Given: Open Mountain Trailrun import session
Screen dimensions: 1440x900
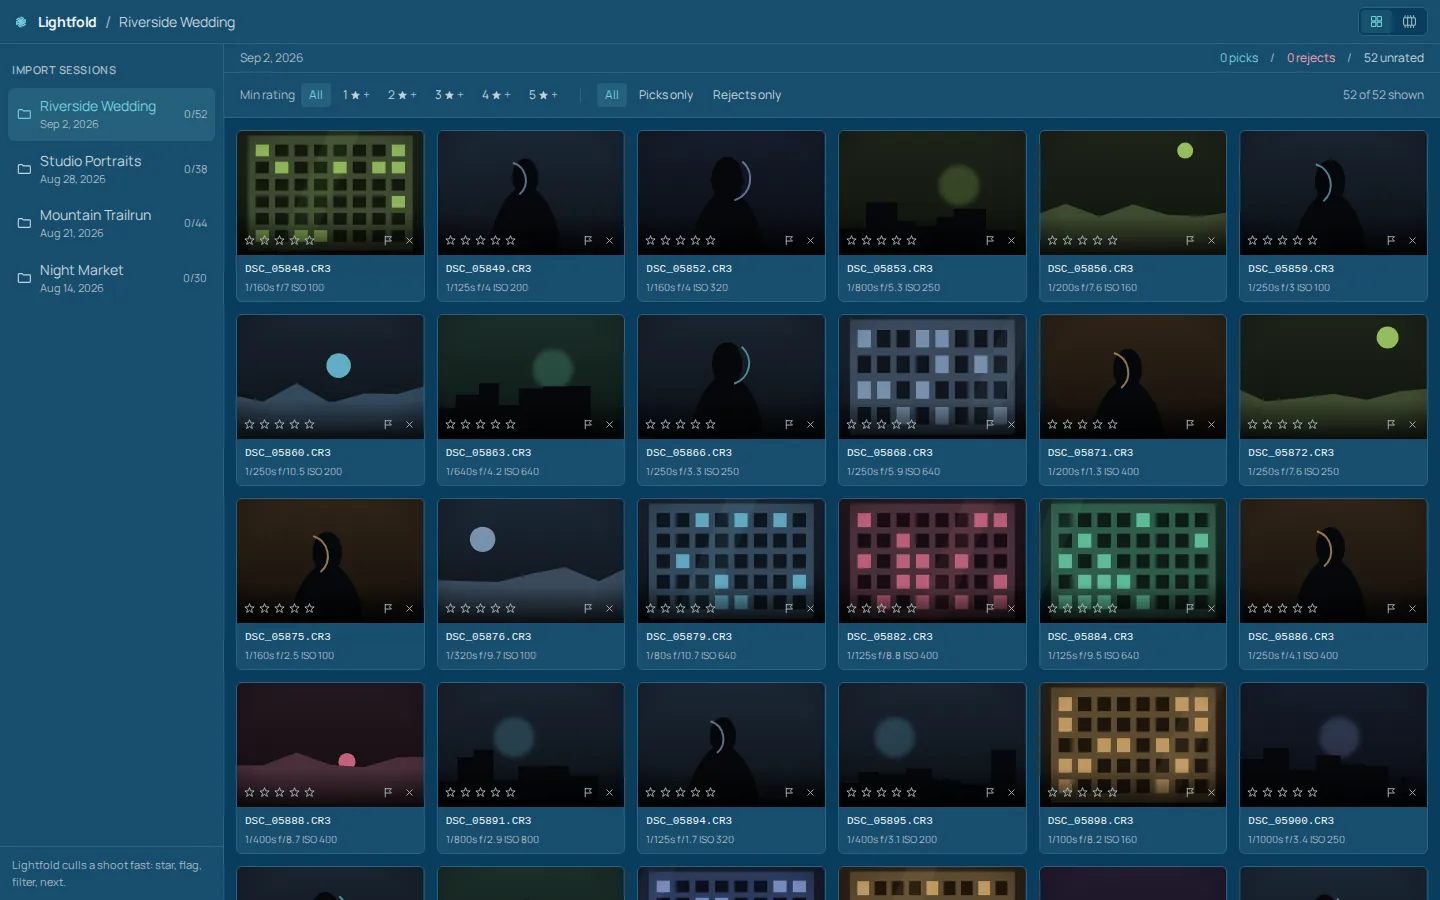Looking at the screenshot, I should 112,223.
